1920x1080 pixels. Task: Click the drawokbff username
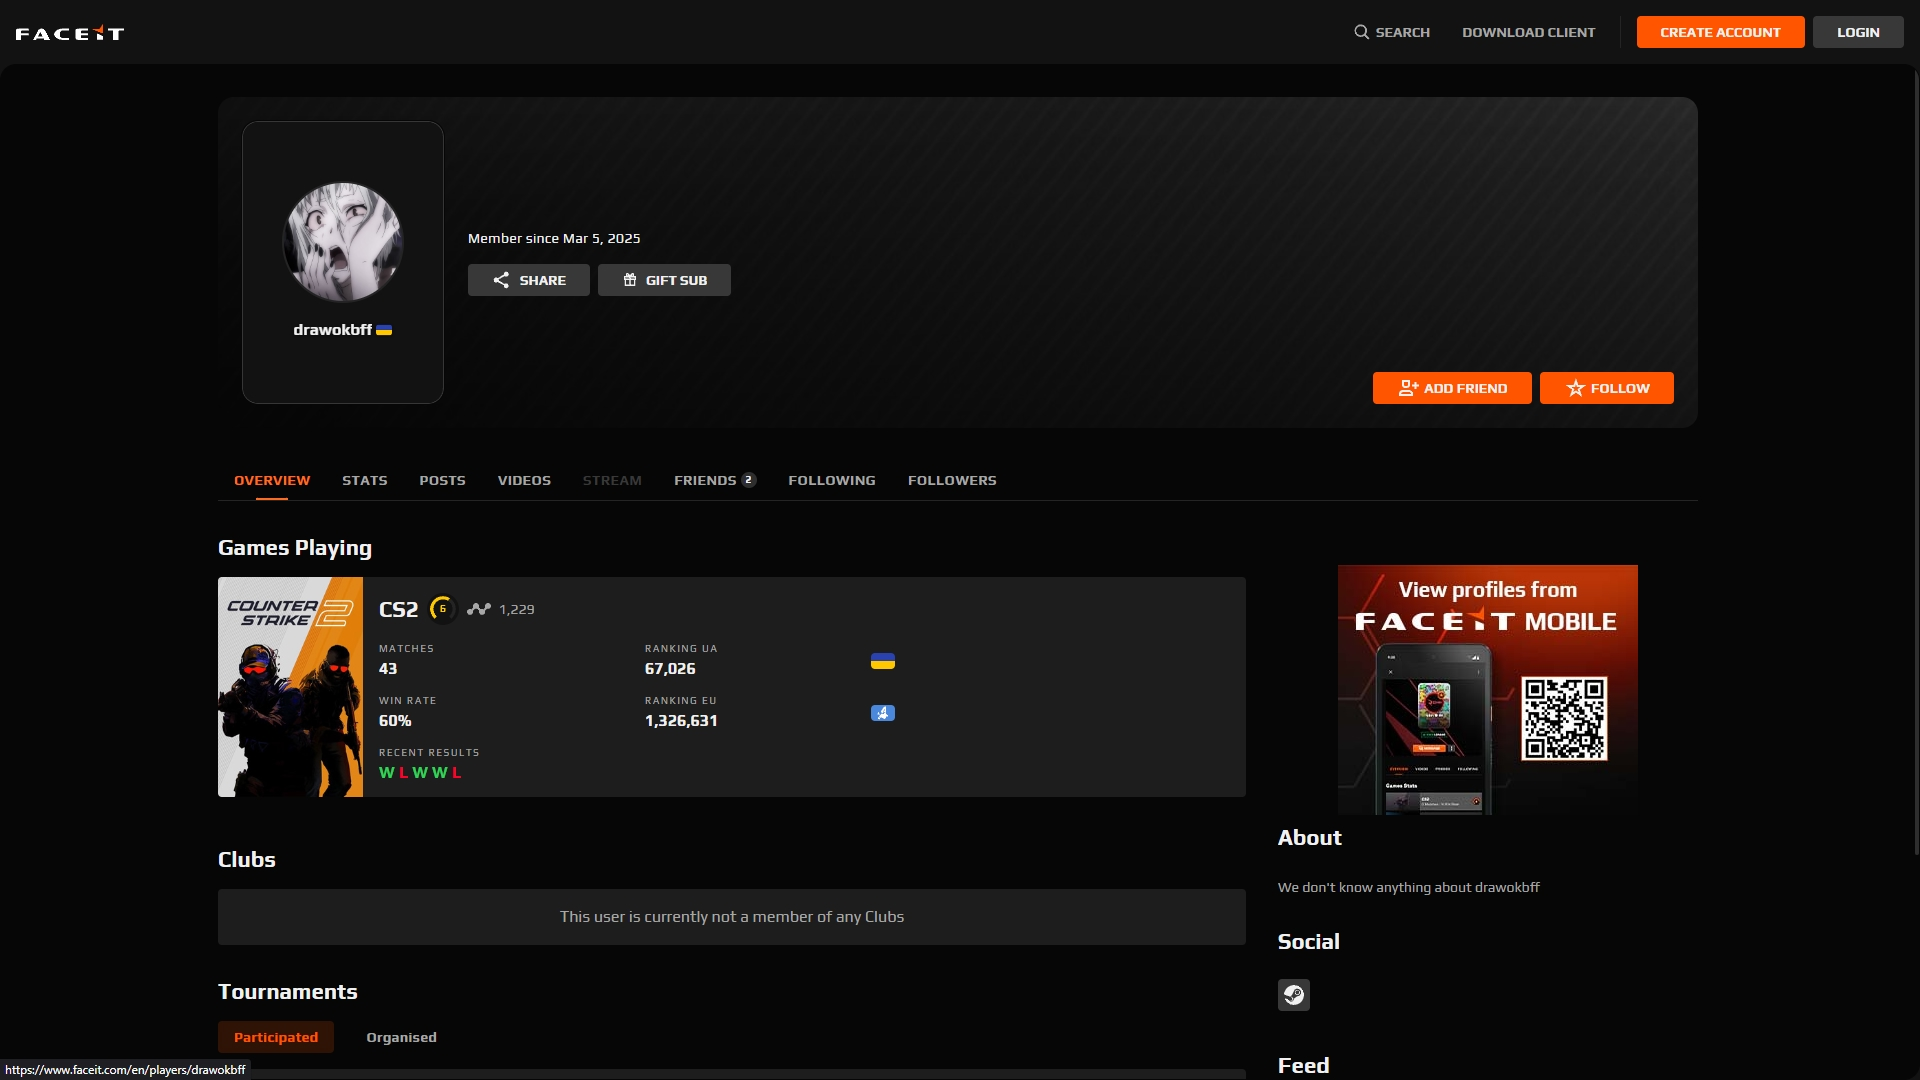332,330
